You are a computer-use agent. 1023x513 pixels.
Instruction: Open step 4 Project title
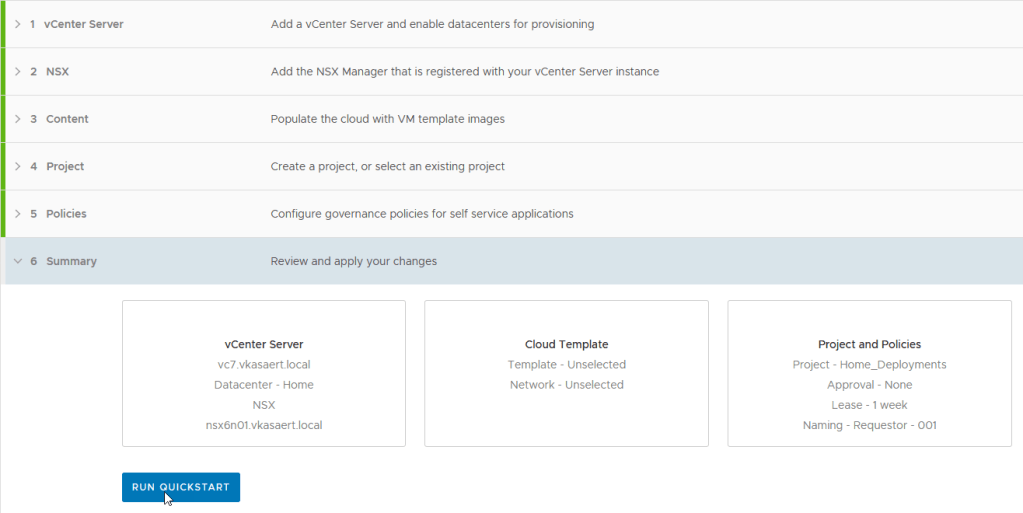65,167
